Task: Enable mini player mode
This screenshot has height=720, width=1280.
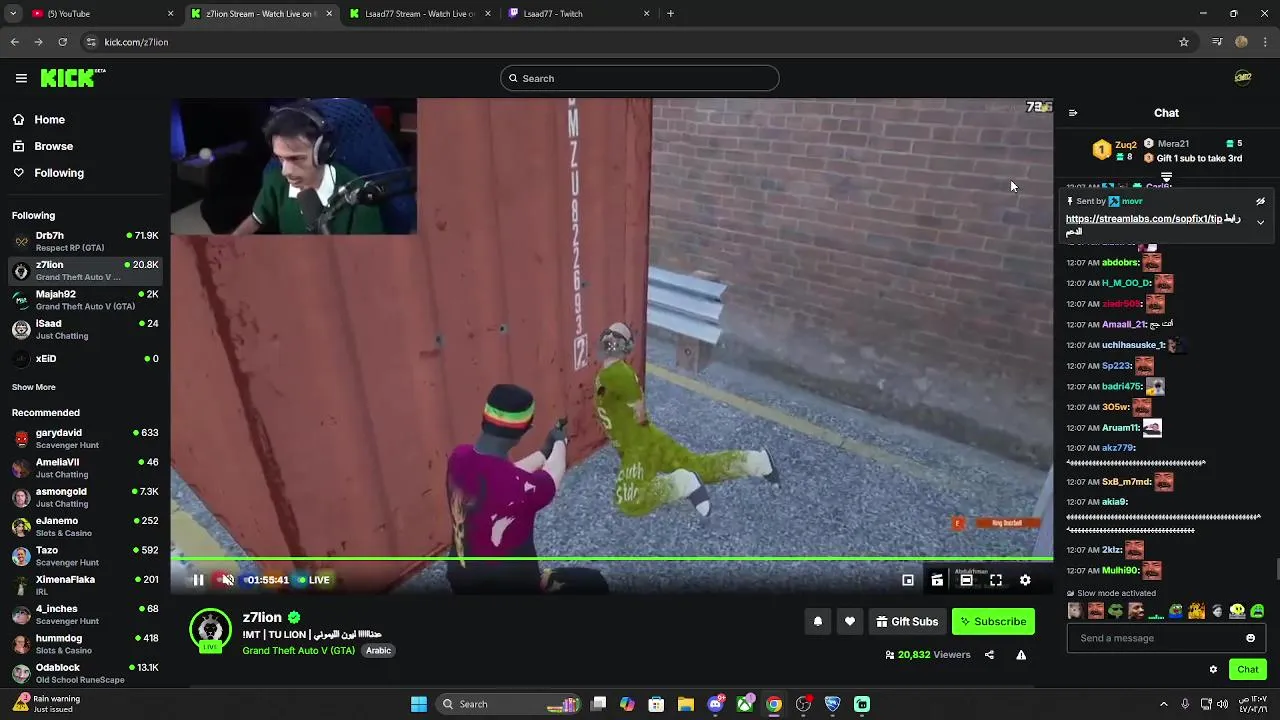Action: pos(908,580)
